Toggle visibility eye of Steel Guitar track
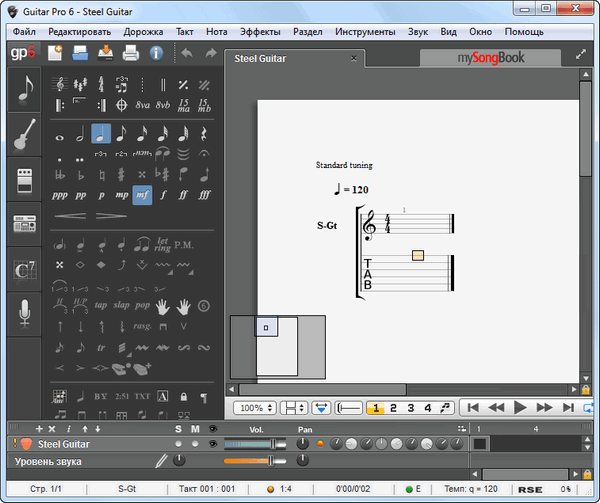Viewport: 600px width, 503px height. click(x=212, y=443)
